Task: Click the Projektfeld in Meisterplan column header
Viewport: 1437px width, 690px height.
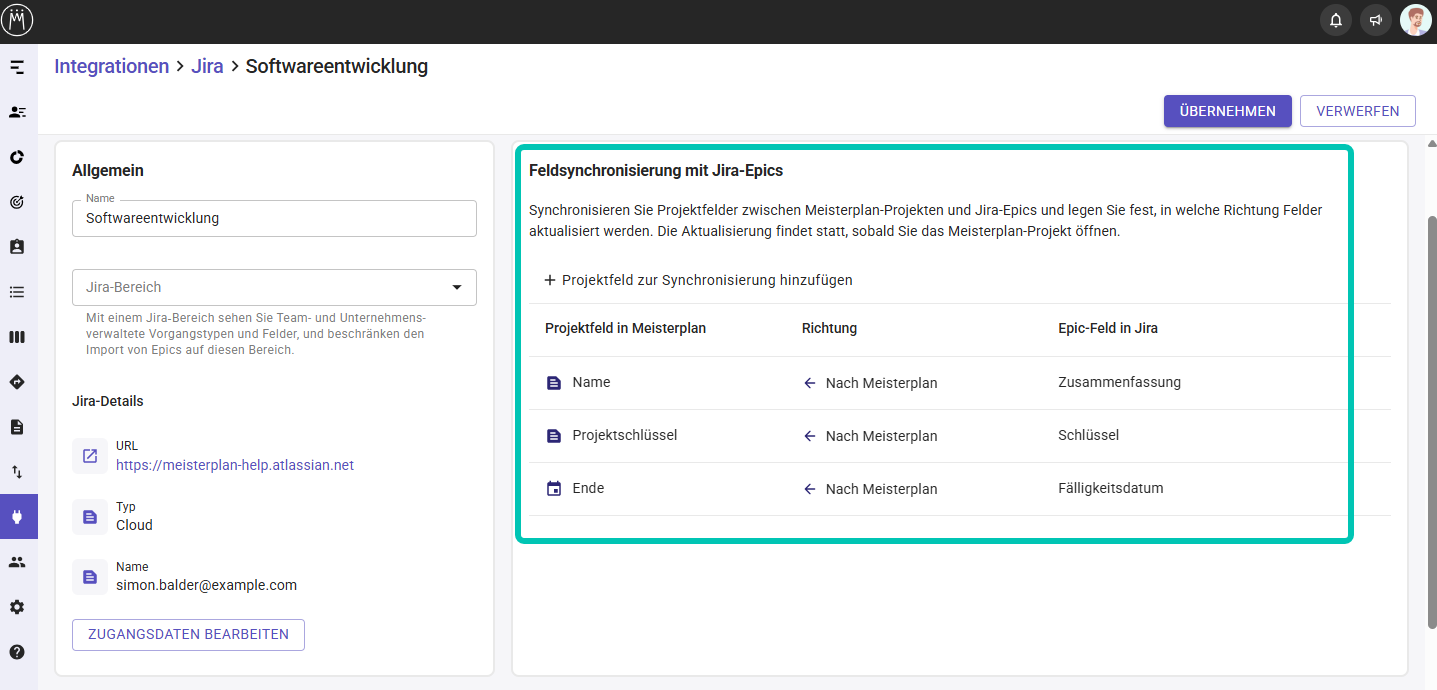Action: (625, 328)
